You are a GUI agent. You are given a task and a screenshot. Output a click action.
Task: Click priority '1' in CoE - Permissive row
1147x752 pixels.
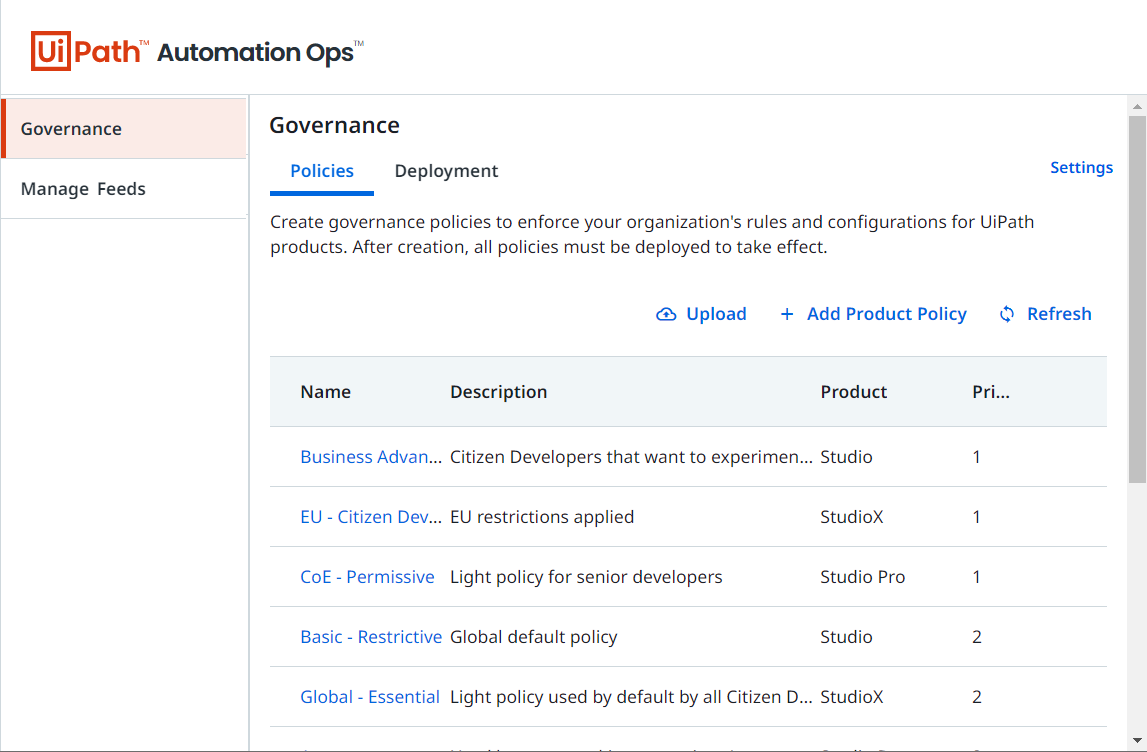coord(977,576)
